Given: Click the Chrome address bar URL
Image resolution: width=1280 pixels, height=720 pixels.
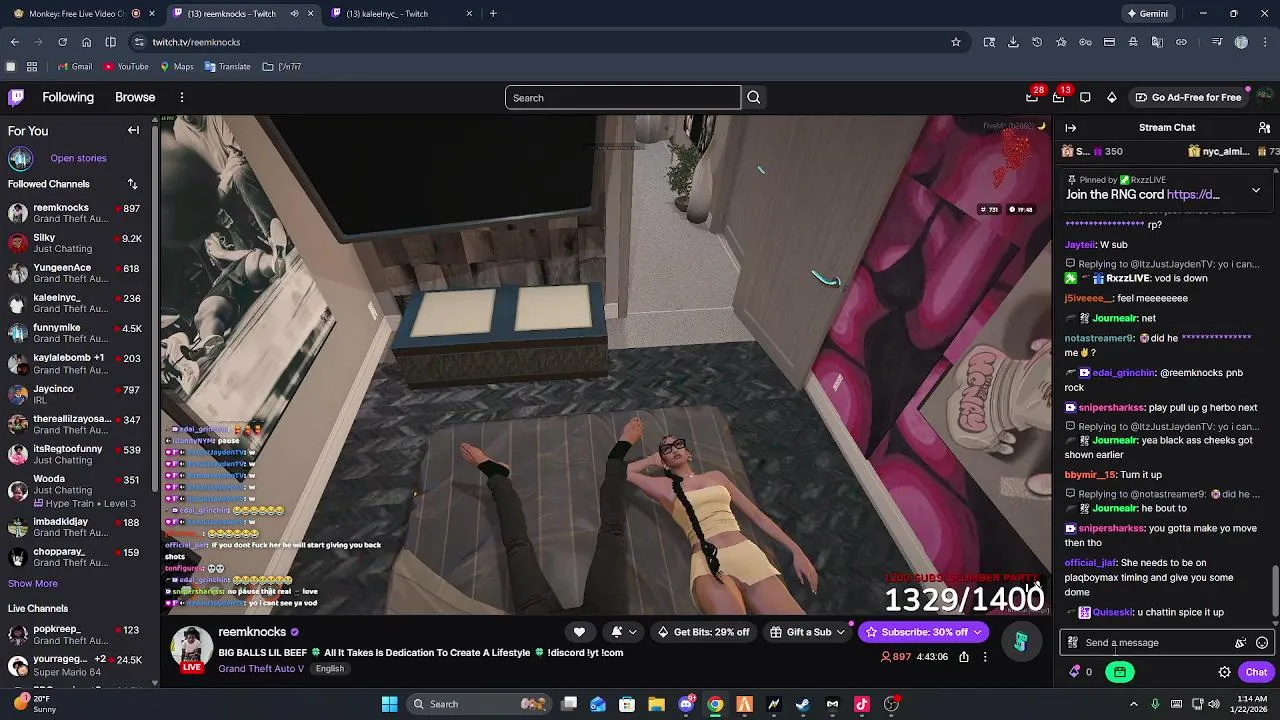Looking at the screenshot, I should (x=196, y=42).
